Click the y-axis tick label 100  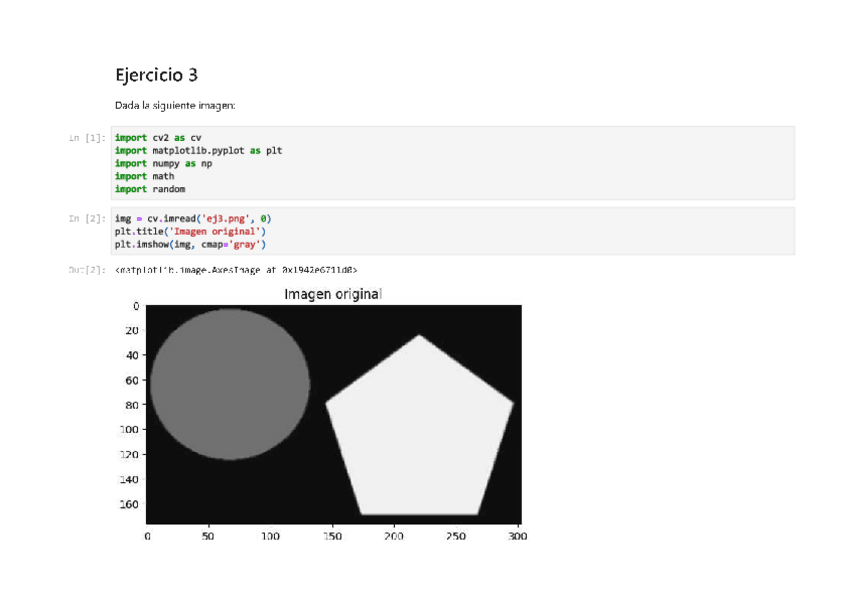tap(128, 429)
